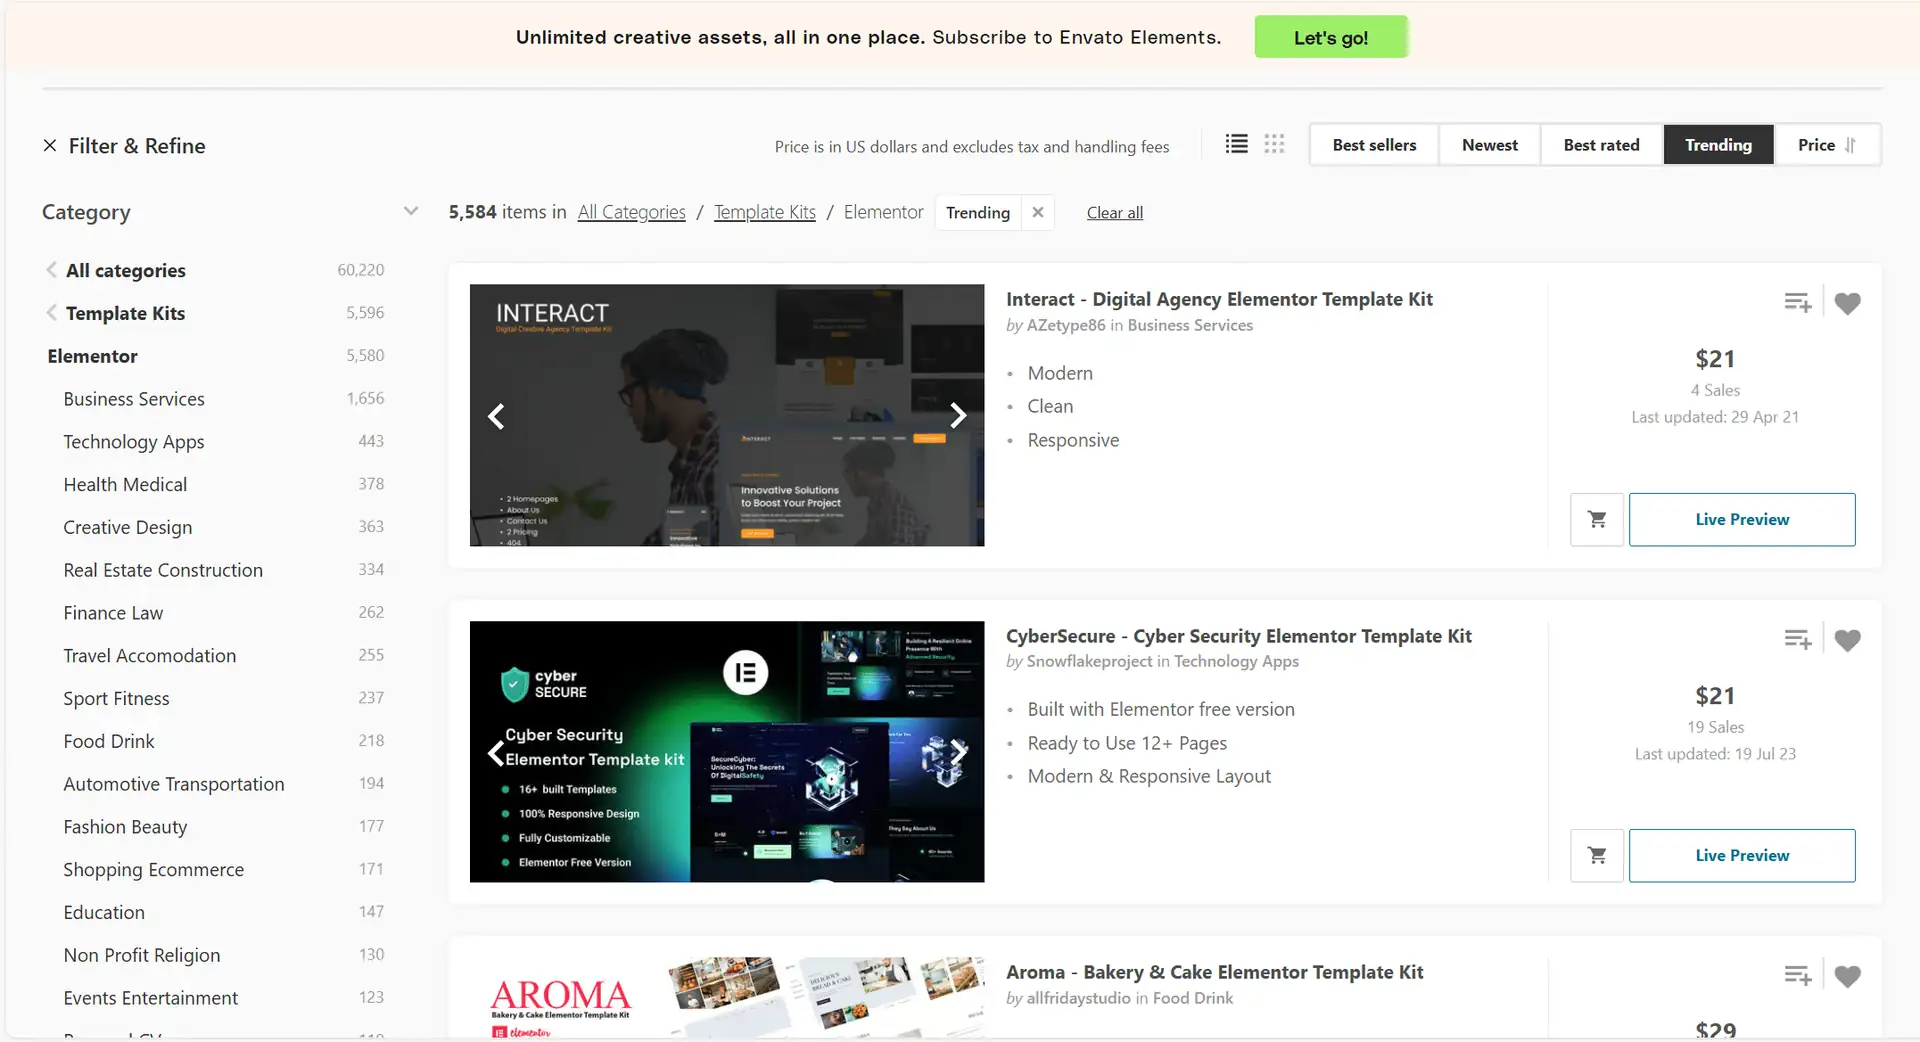Sort by Trending
1920x1042 pixels.
[1718, 145]
